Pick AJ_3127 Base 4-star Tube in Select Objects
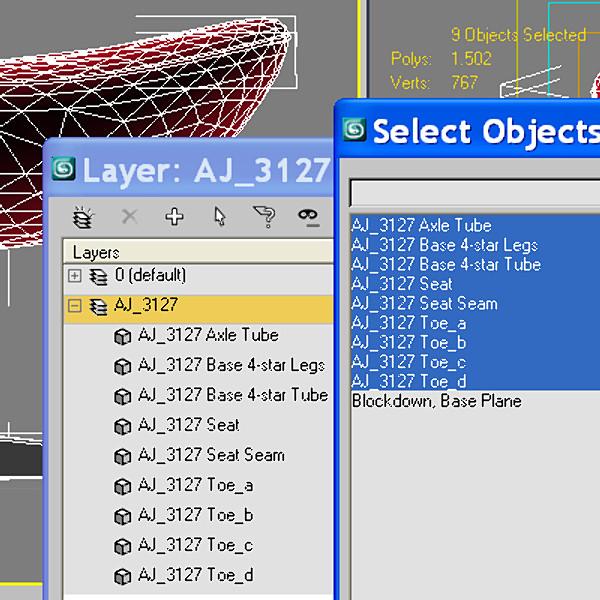This screenshot has width=600, height=600. pyautogui.click(x=475, y=264)
